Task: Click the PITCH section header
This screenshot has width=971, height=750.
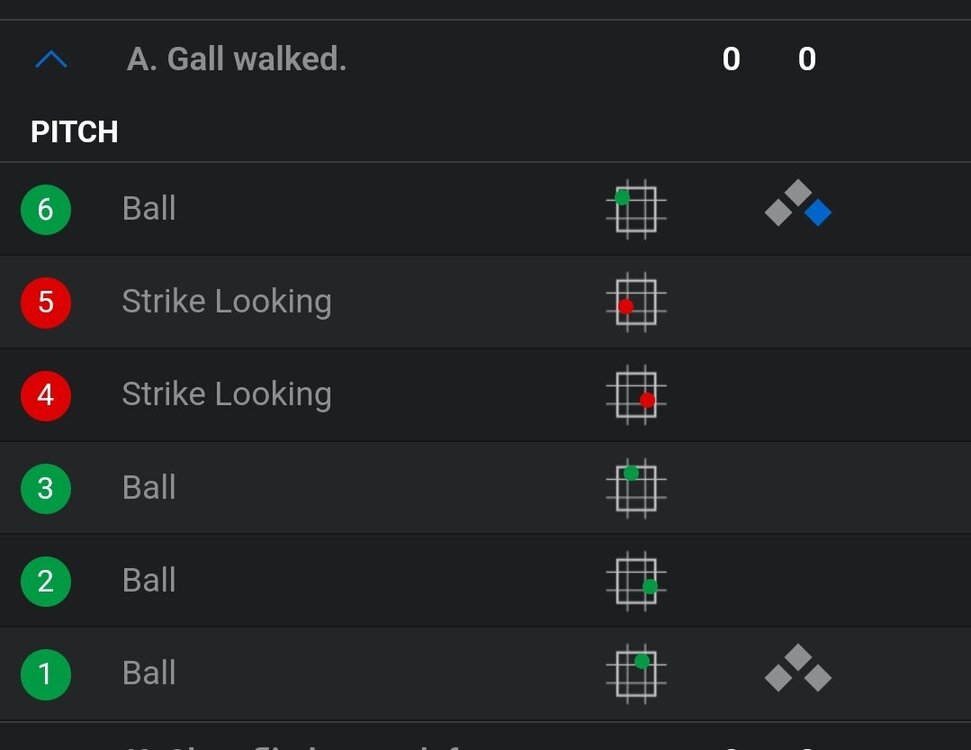Action: point(75,132)
